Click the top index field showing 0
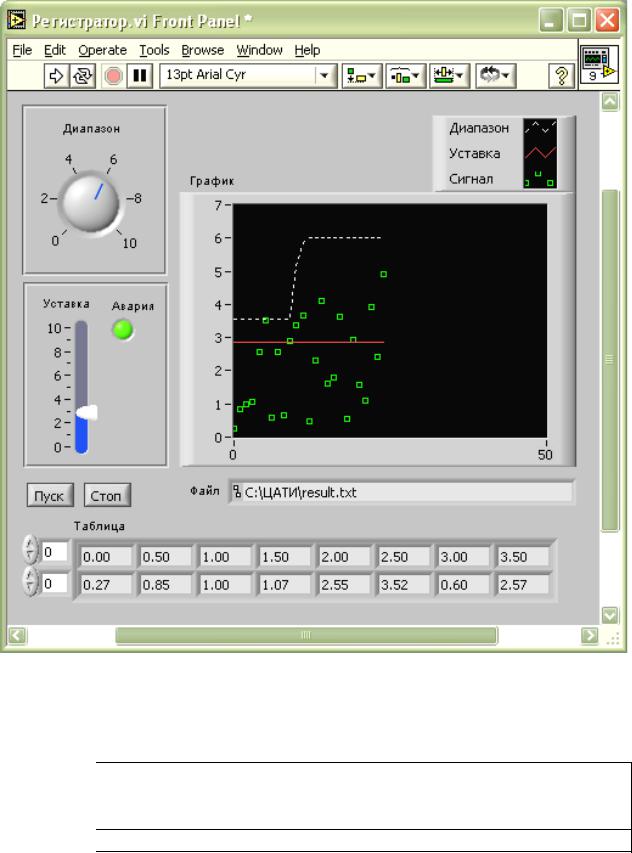Image resolution: width=632 pixels, height=853 pixels. pyautogui.click(x=54, y=552)
